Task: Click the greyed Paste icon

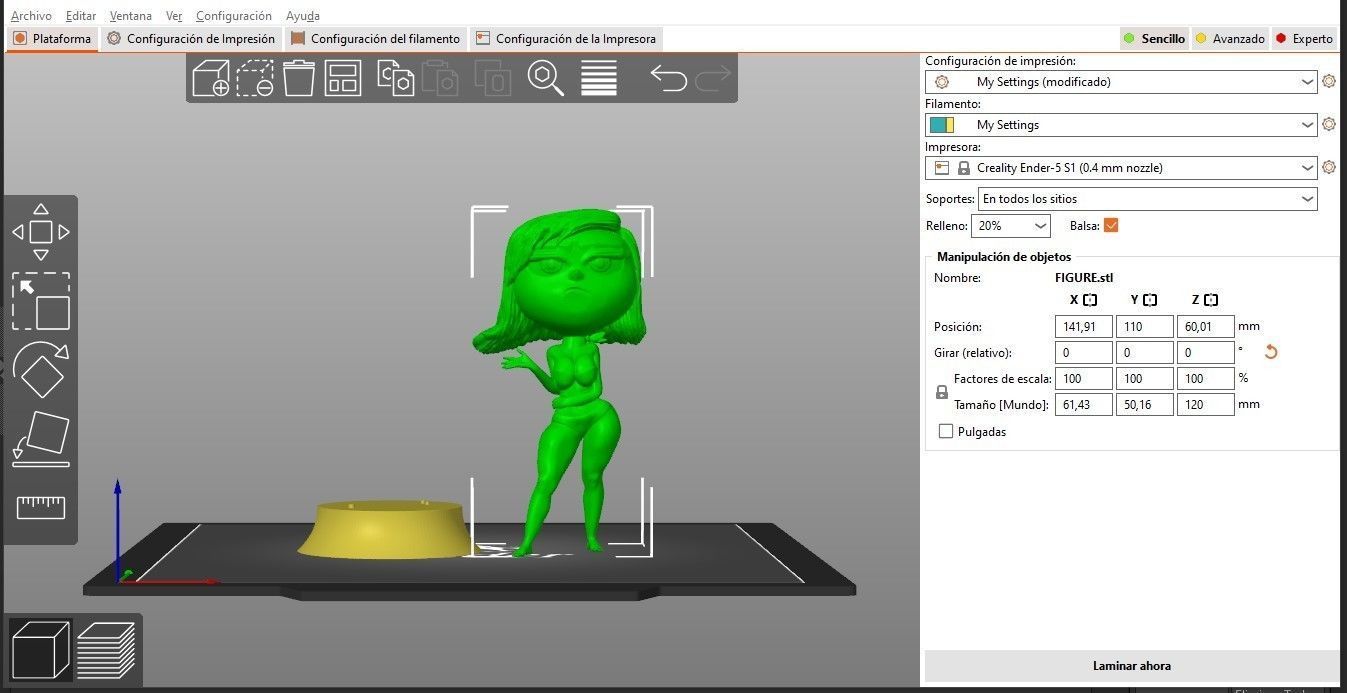Action: (x=440, y=78)
